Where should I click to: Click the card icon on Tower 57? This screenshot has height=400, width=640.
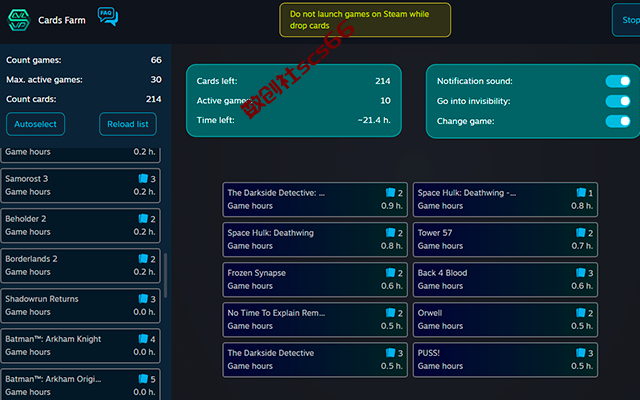[580, 232]
